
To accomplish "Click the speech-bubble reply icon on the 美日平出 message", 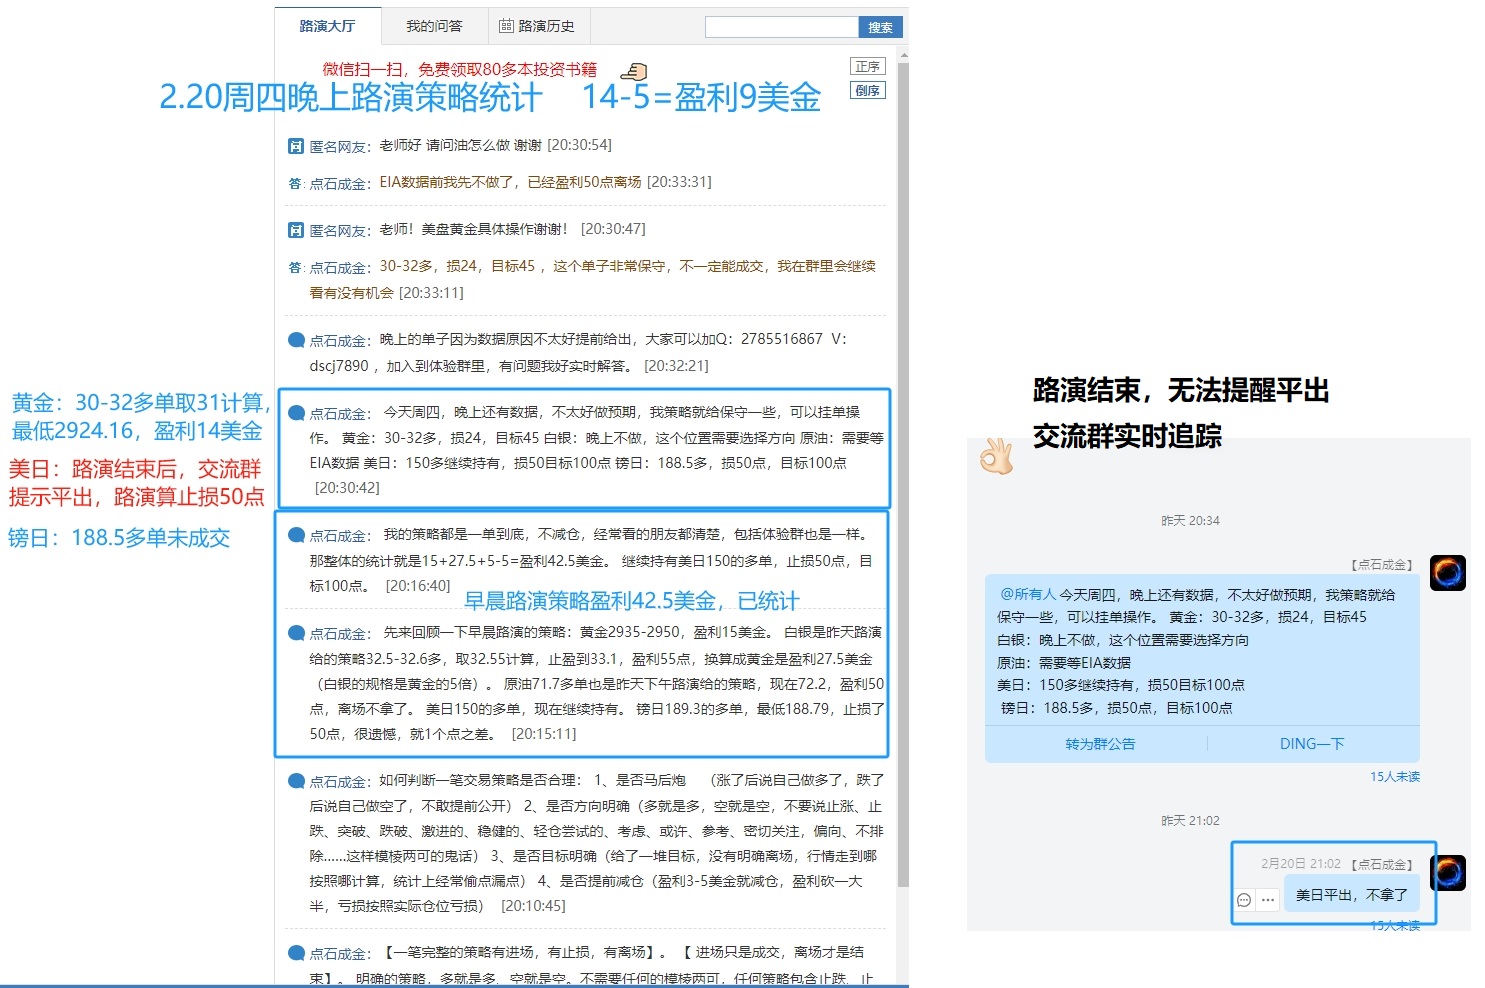I will [1243, 898].
